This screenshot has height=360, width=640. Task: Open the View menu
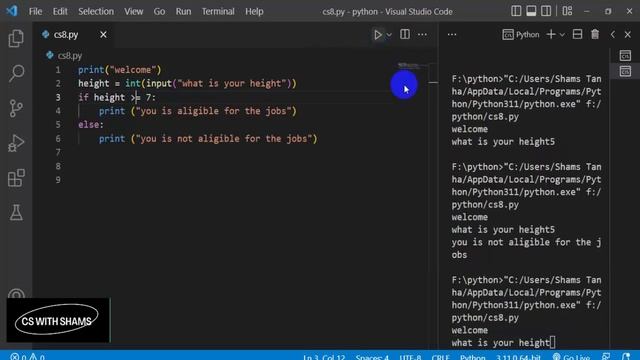point(133,11)
